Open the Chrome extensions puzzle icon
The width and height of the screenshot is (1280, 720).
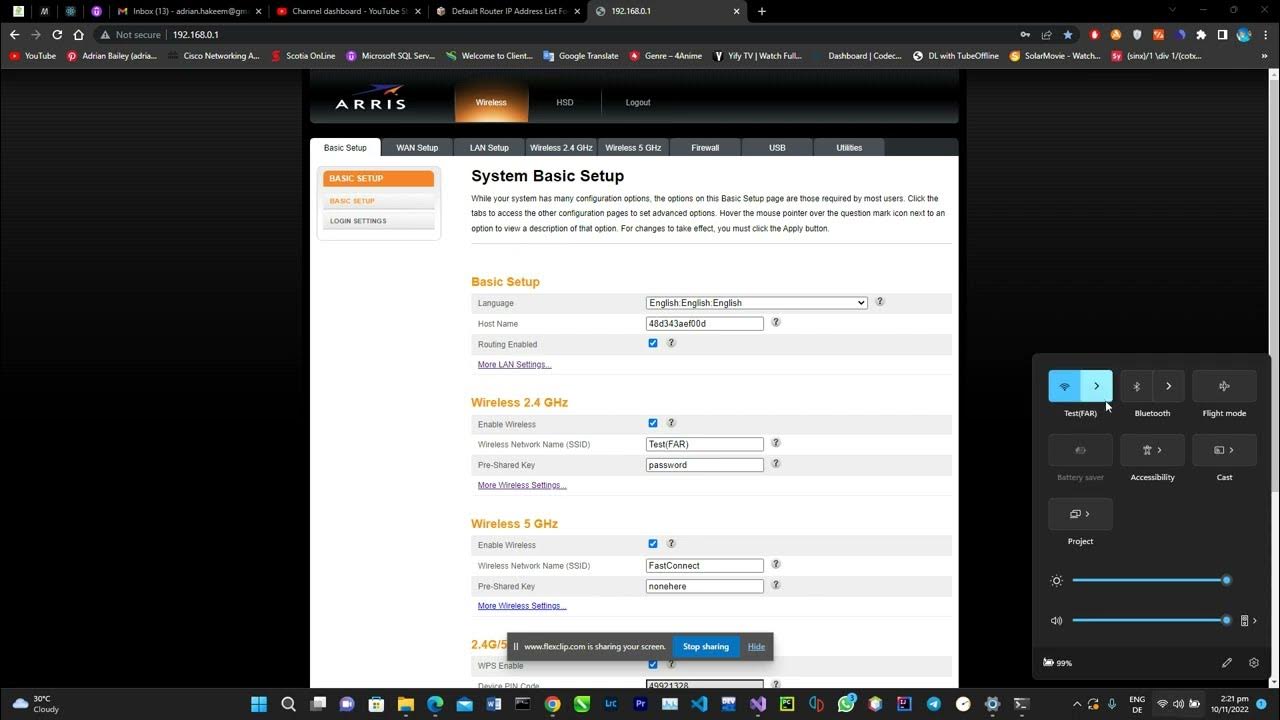tap(1201, 34)
